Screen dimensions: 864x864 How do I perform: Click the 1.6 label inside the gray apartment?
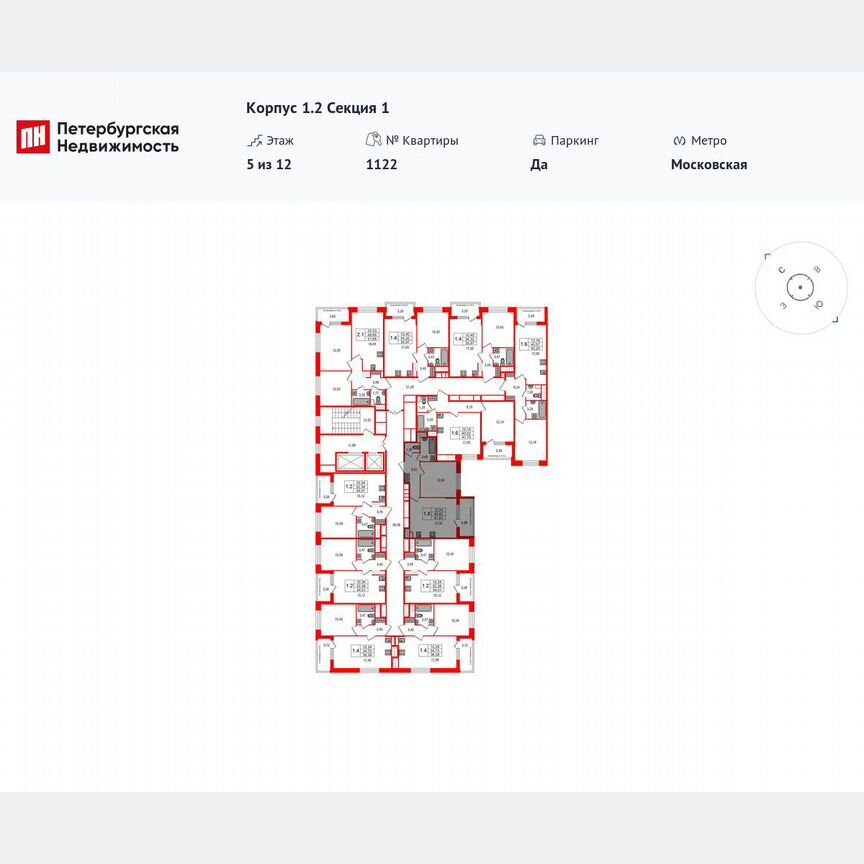coord(427,514)
